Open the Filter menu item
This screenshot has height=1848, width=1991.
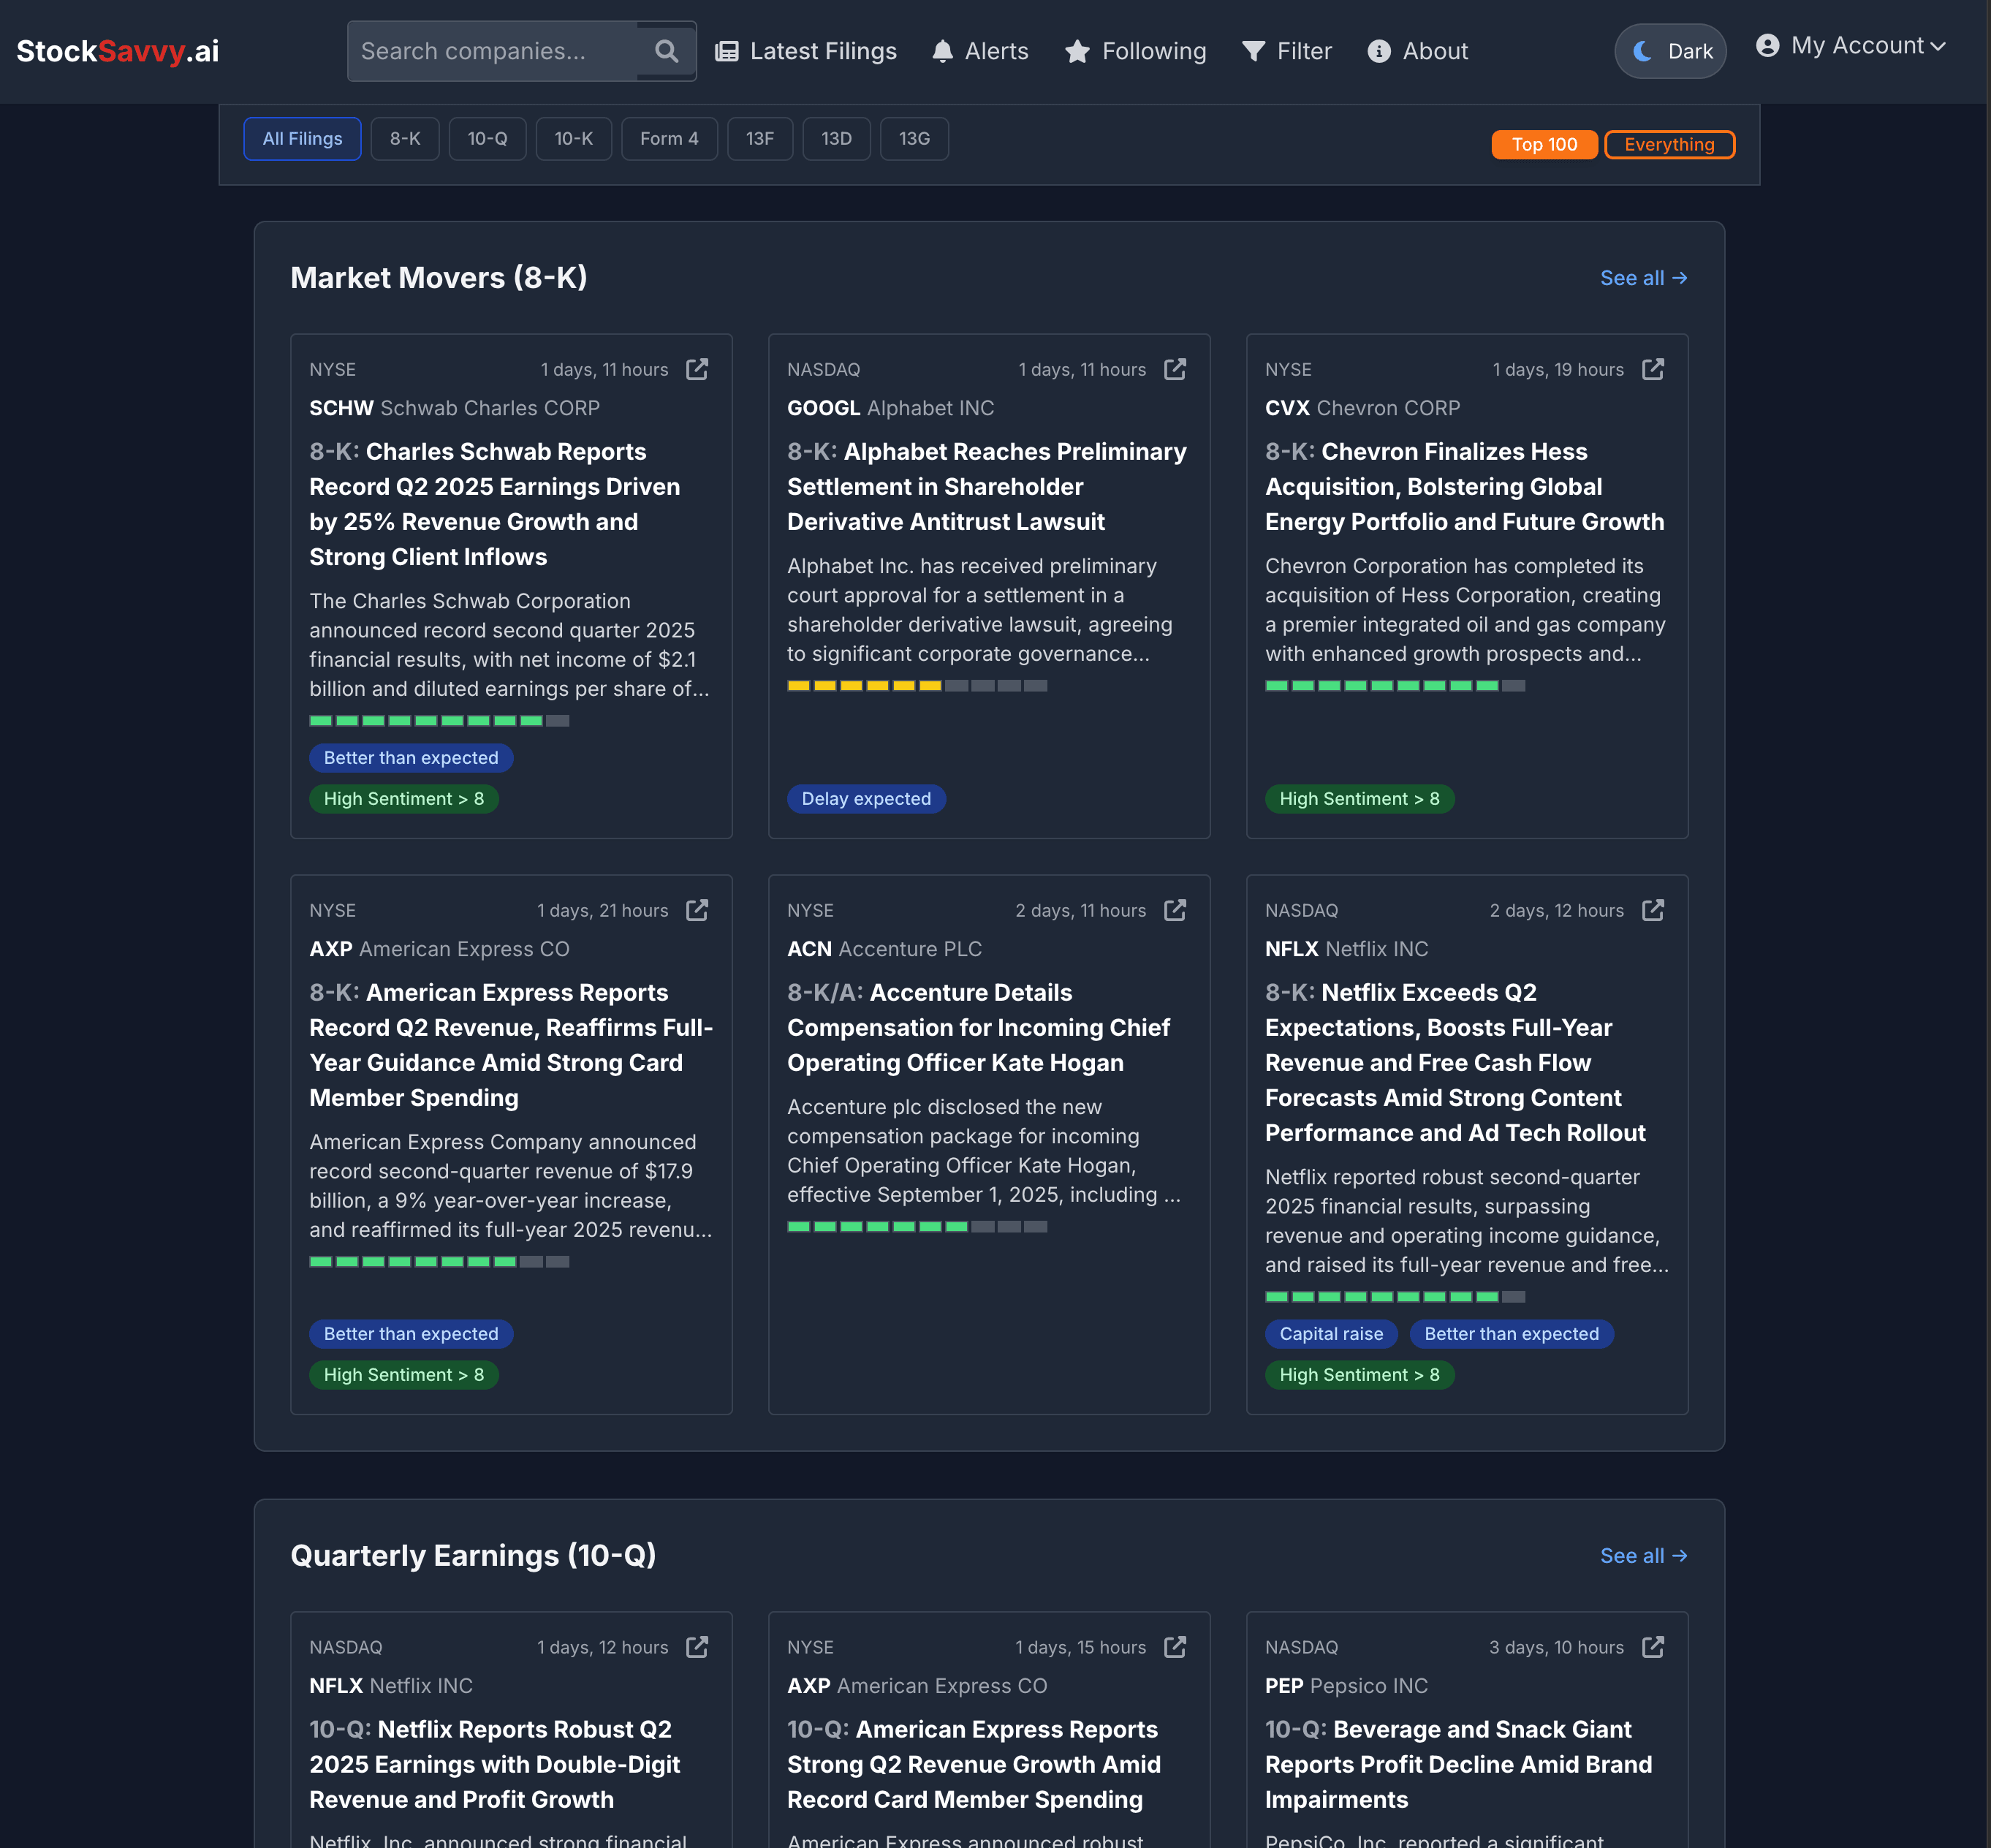[x=1286, y=51]
